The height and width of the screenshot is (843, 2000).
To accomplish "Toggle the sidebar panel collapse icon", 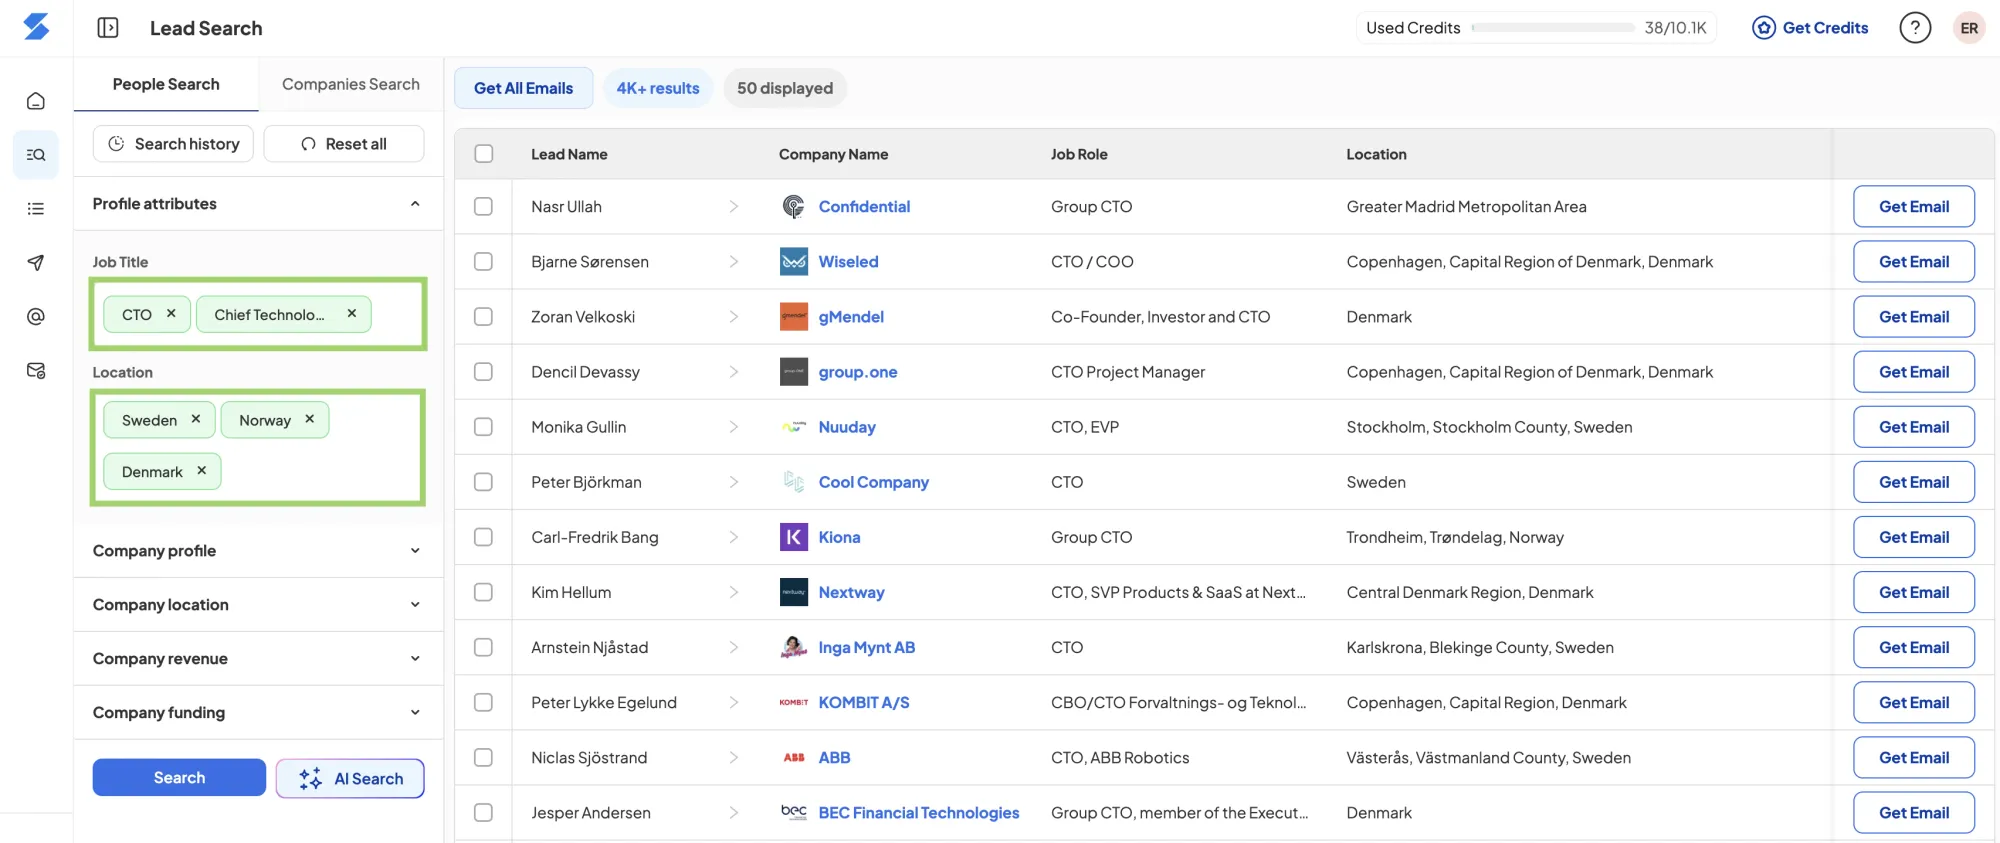I will [x=108, y=28].
